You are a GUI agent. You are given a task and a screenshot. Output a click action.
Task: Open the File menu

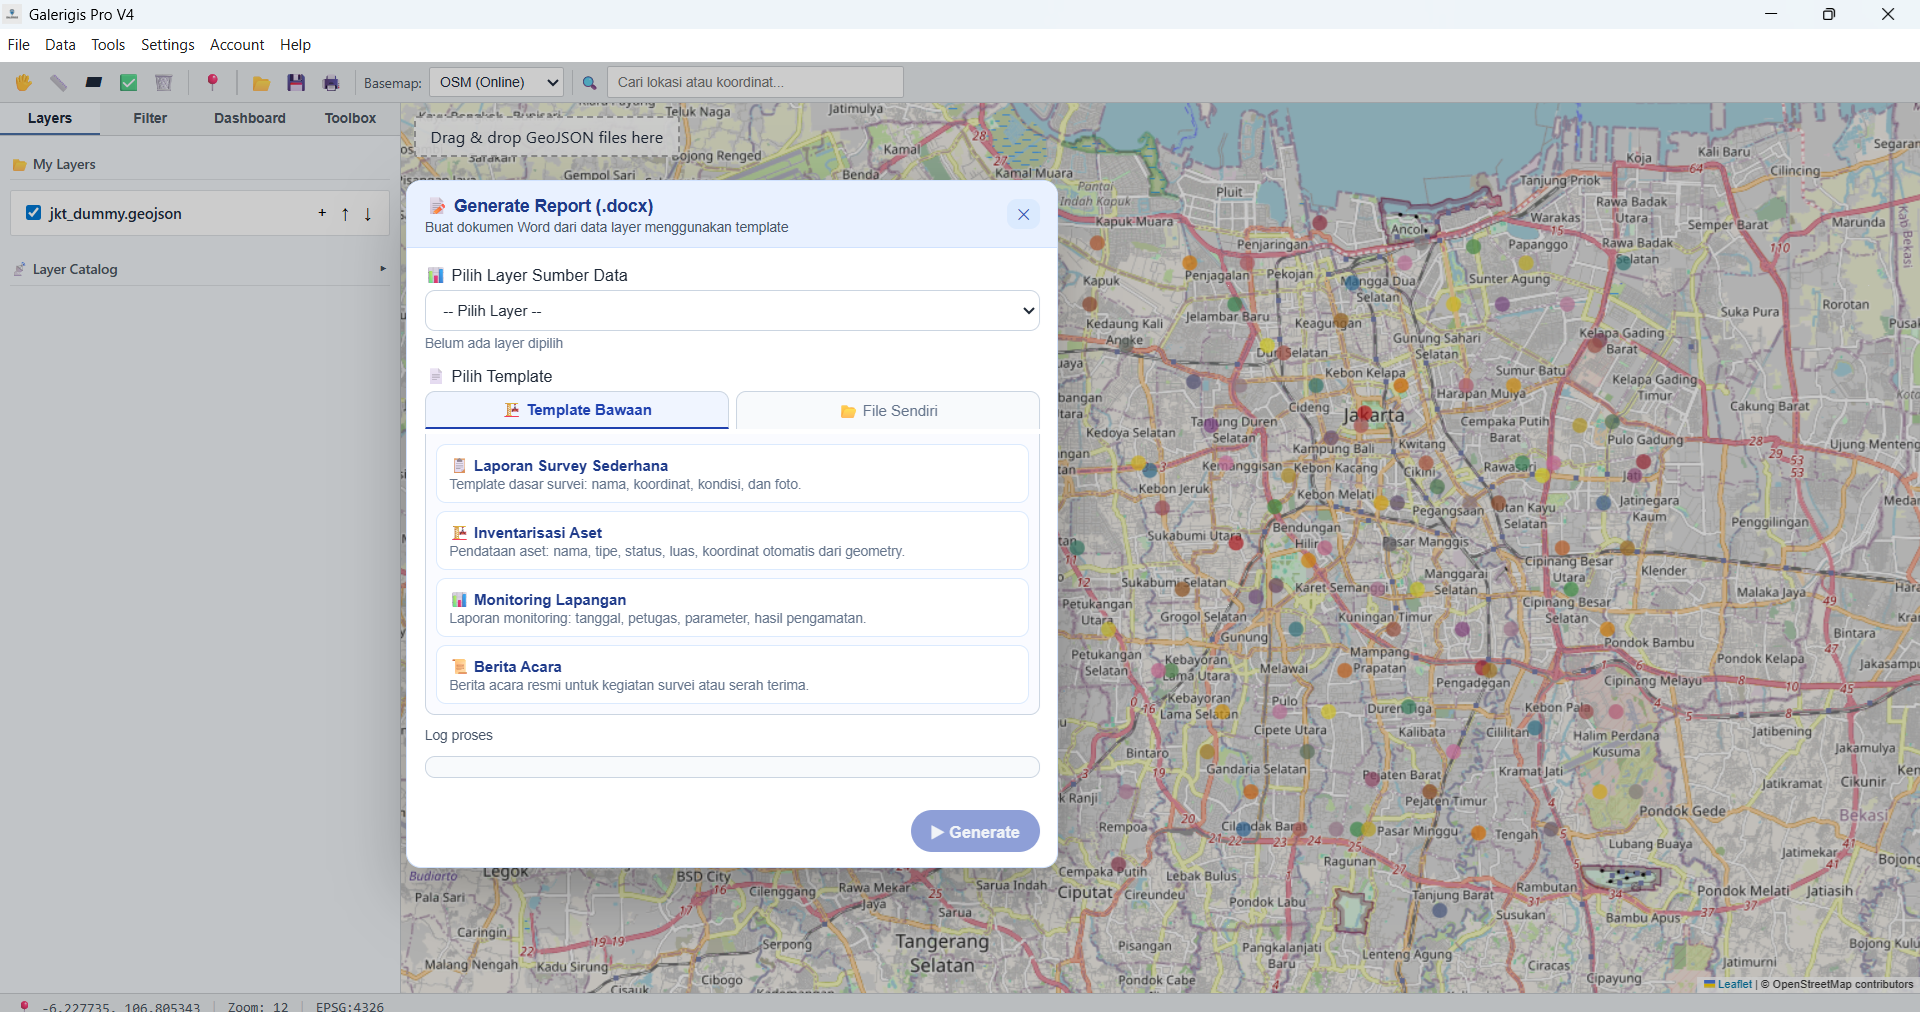pyautogui.click(x=19, y=45)
